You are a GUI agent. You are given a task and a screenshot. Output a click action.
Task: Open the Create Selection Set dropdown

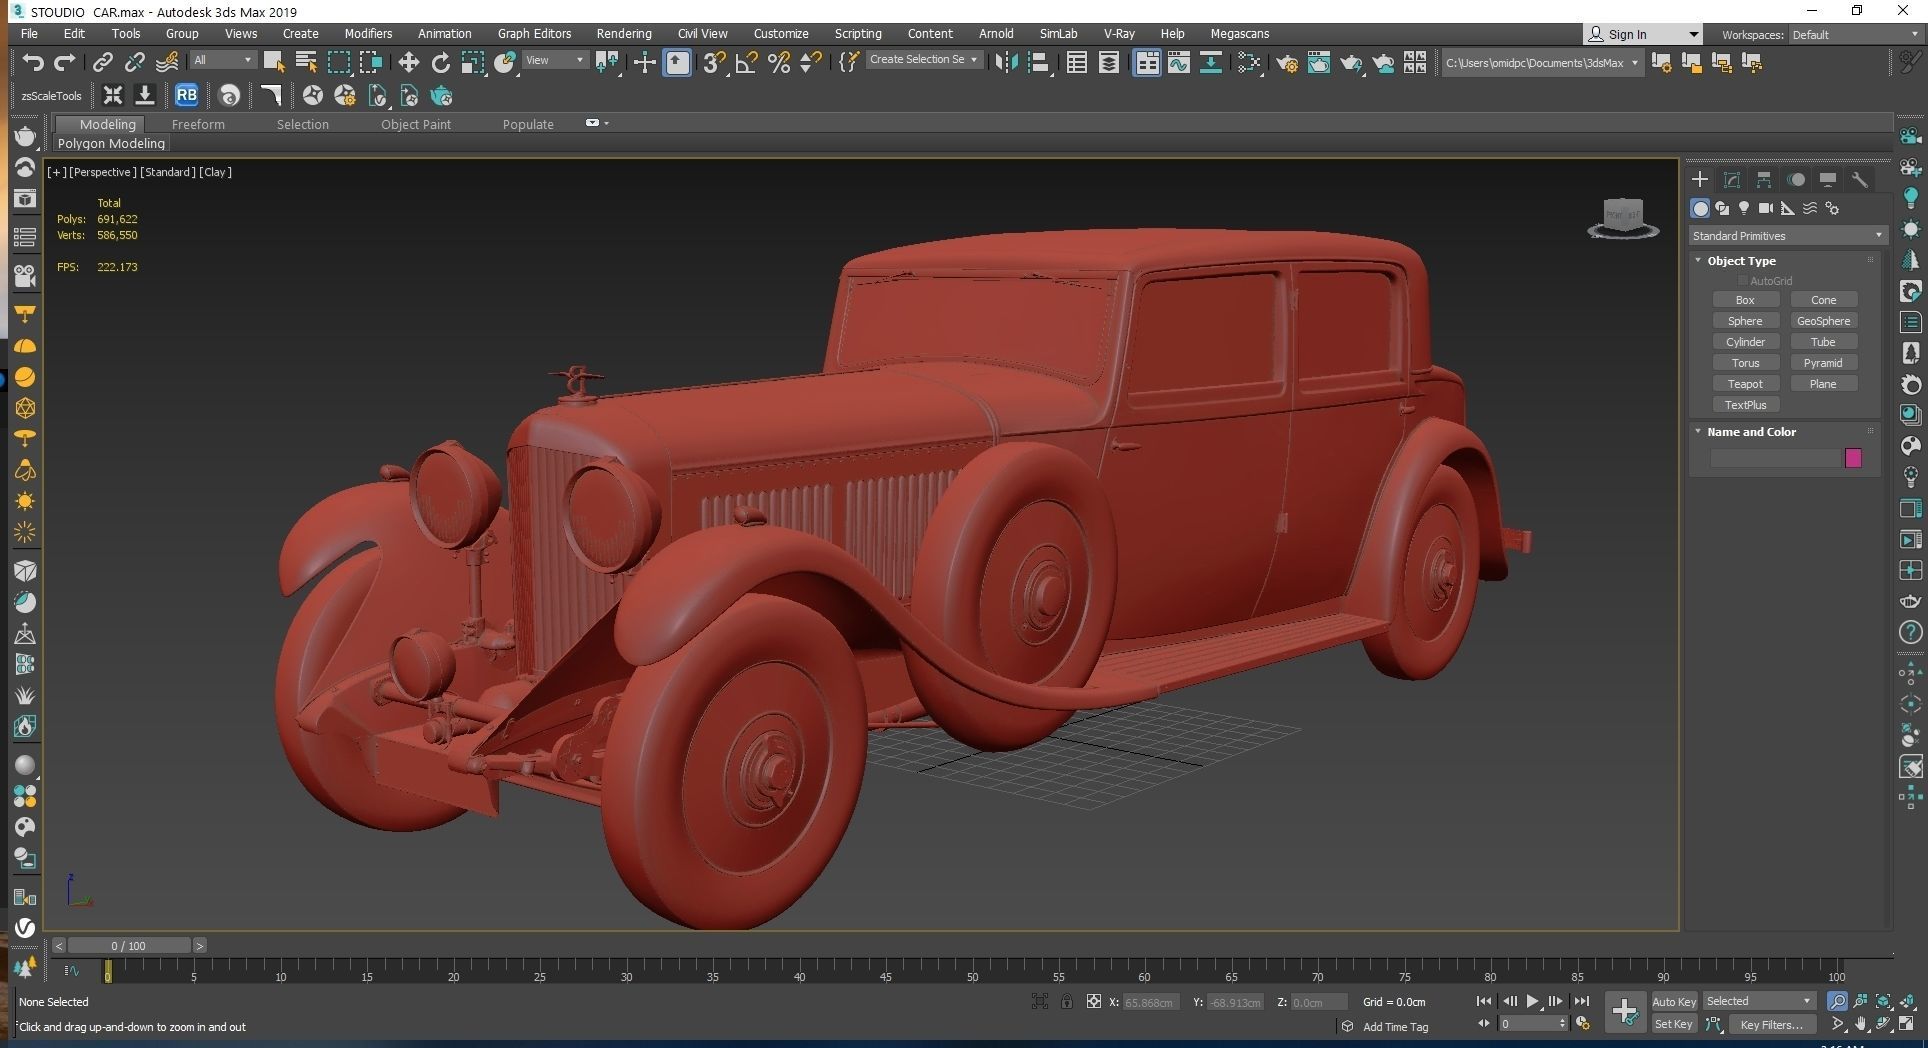(923, 59)
